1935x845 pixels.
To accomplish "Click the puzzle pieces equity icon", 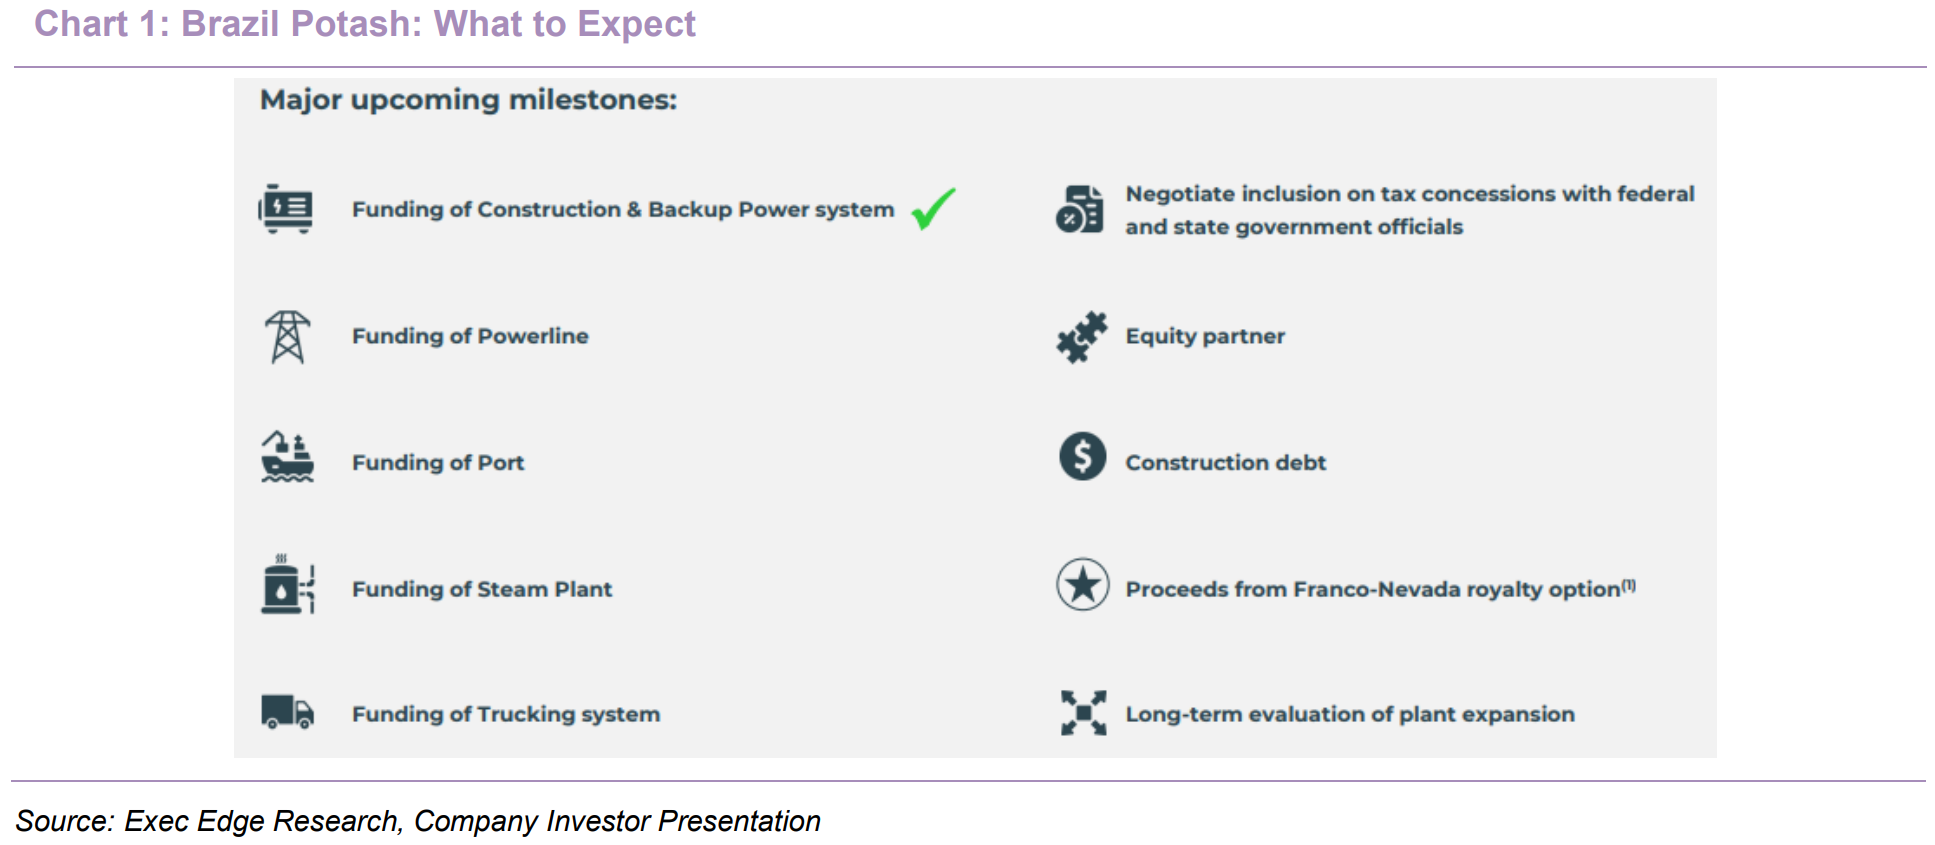I will (x=1082, y=337).
